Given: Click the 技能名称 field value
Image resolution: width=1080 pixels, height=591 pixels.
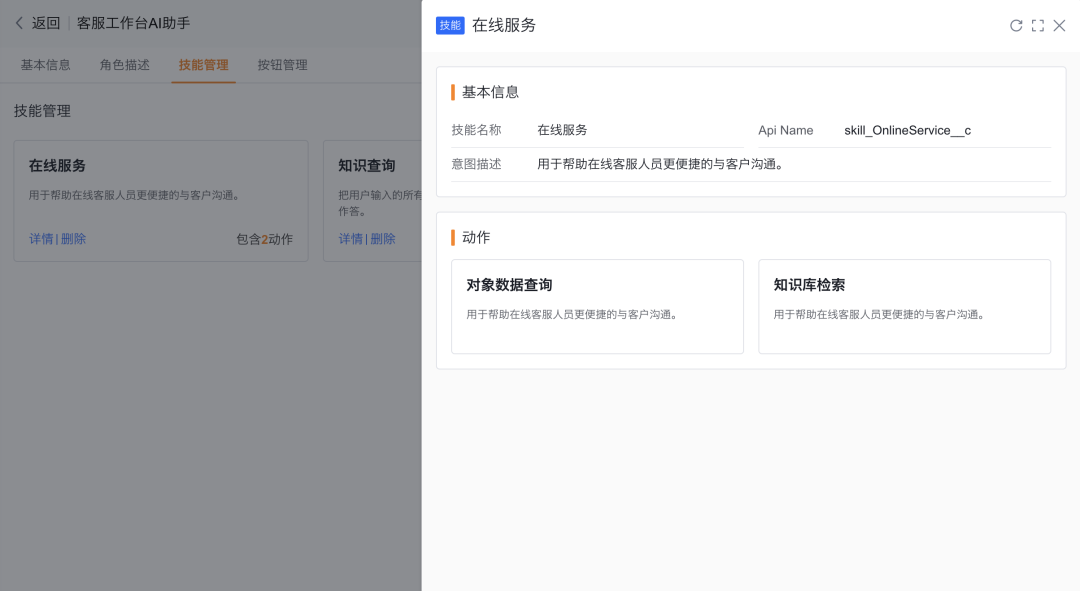Looking at the screenshot, I should (x=562, y=130).
